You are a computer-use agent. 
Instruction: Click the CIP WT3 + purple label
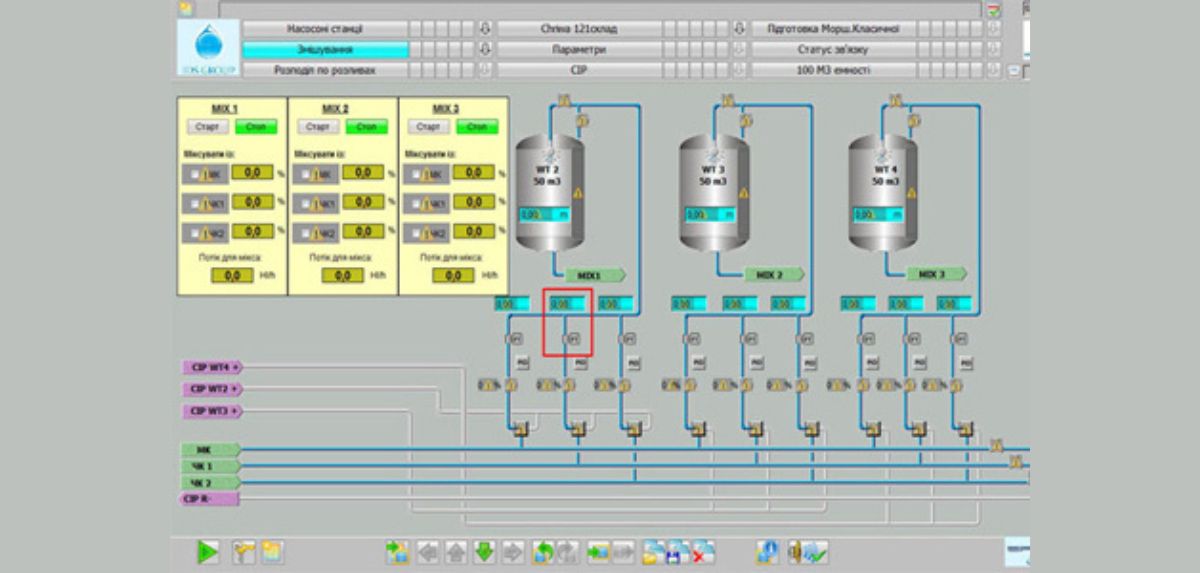pos(212,411)
